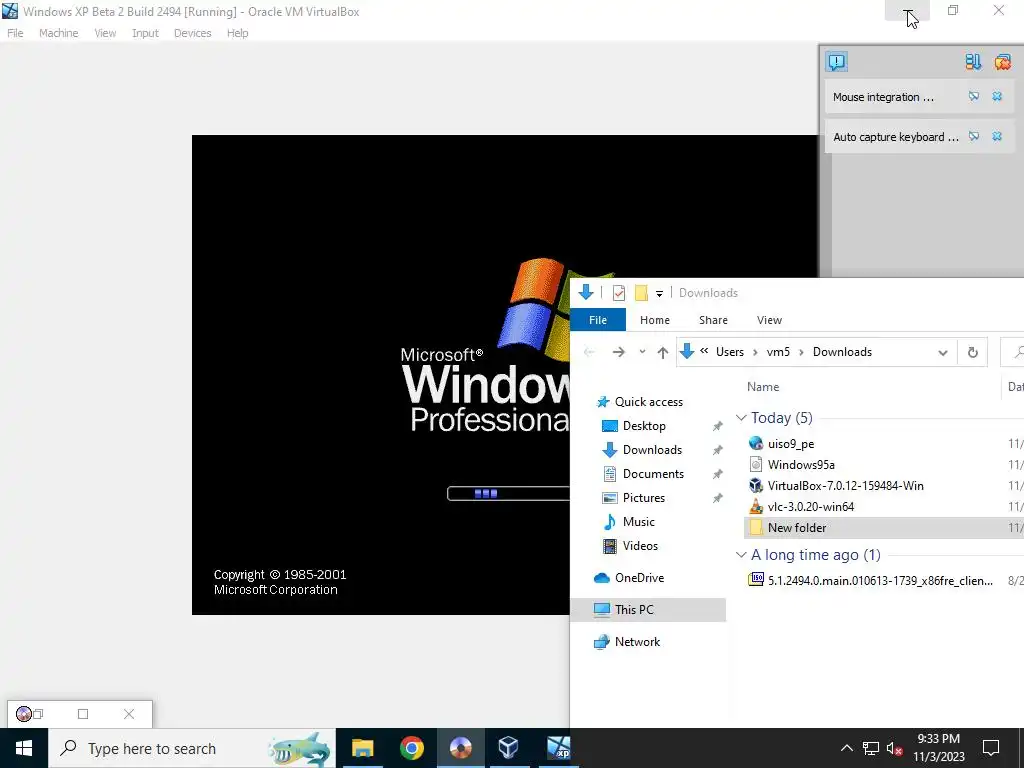Screen dimensions: 1024x768
Task: Click the notification order sort icon
Action: pos(973,61)
